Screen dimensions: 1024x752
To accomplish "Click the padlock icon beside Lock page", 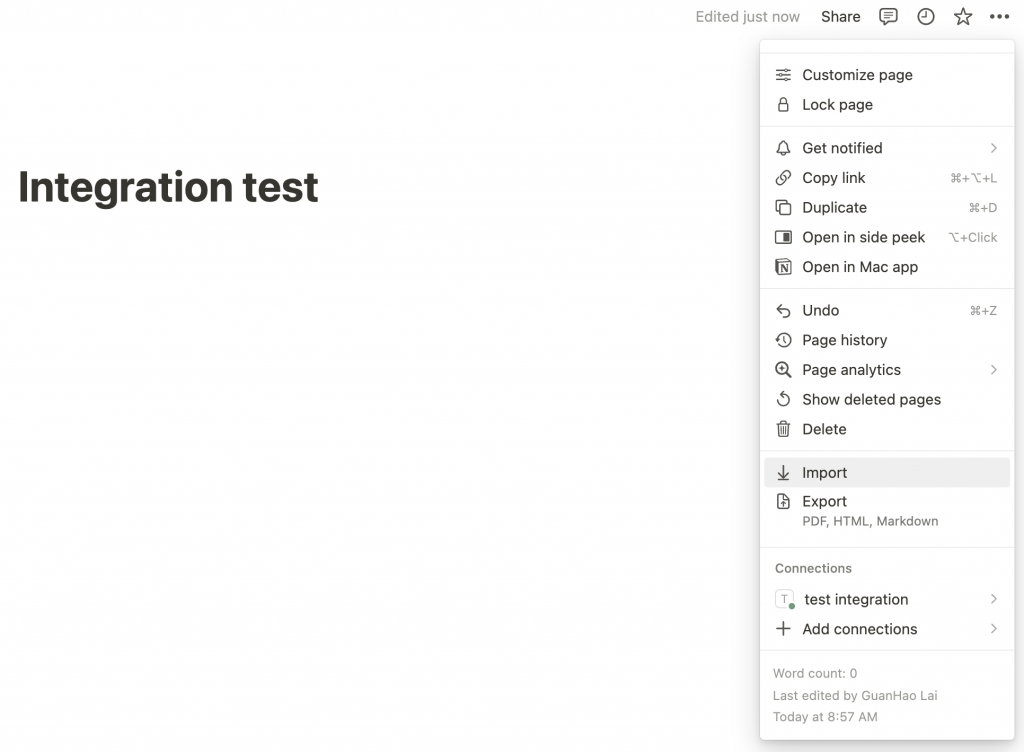I will (783, 105).
